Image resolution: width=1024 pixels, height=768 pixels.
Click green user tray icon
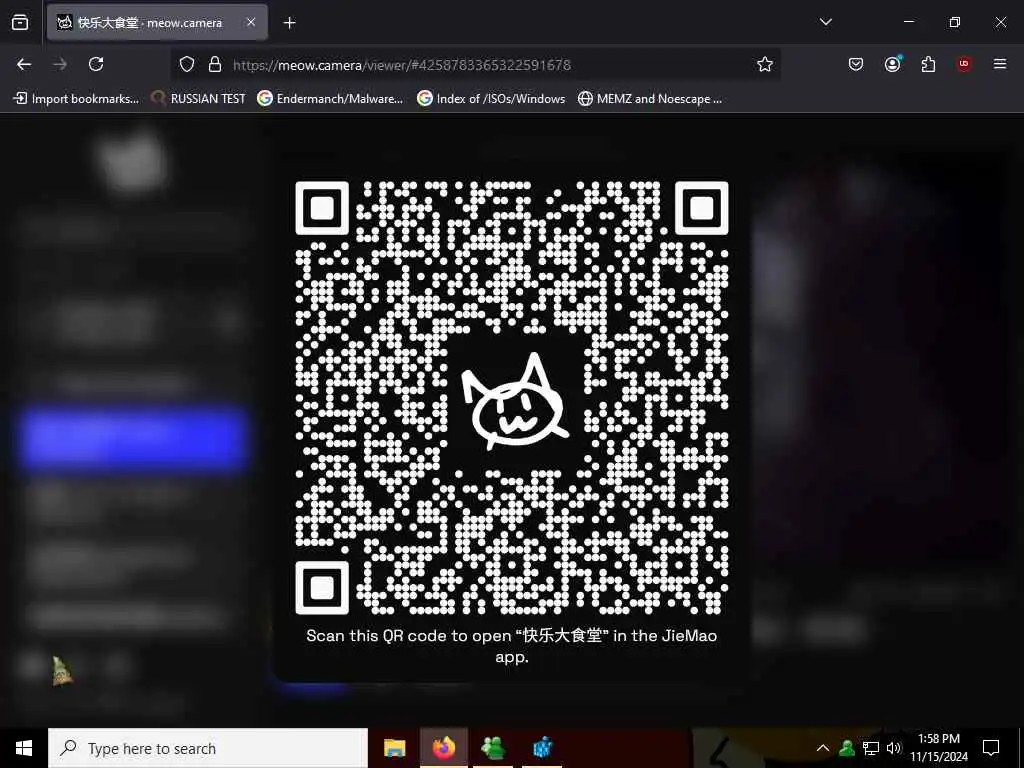click(x=846, y=748)
